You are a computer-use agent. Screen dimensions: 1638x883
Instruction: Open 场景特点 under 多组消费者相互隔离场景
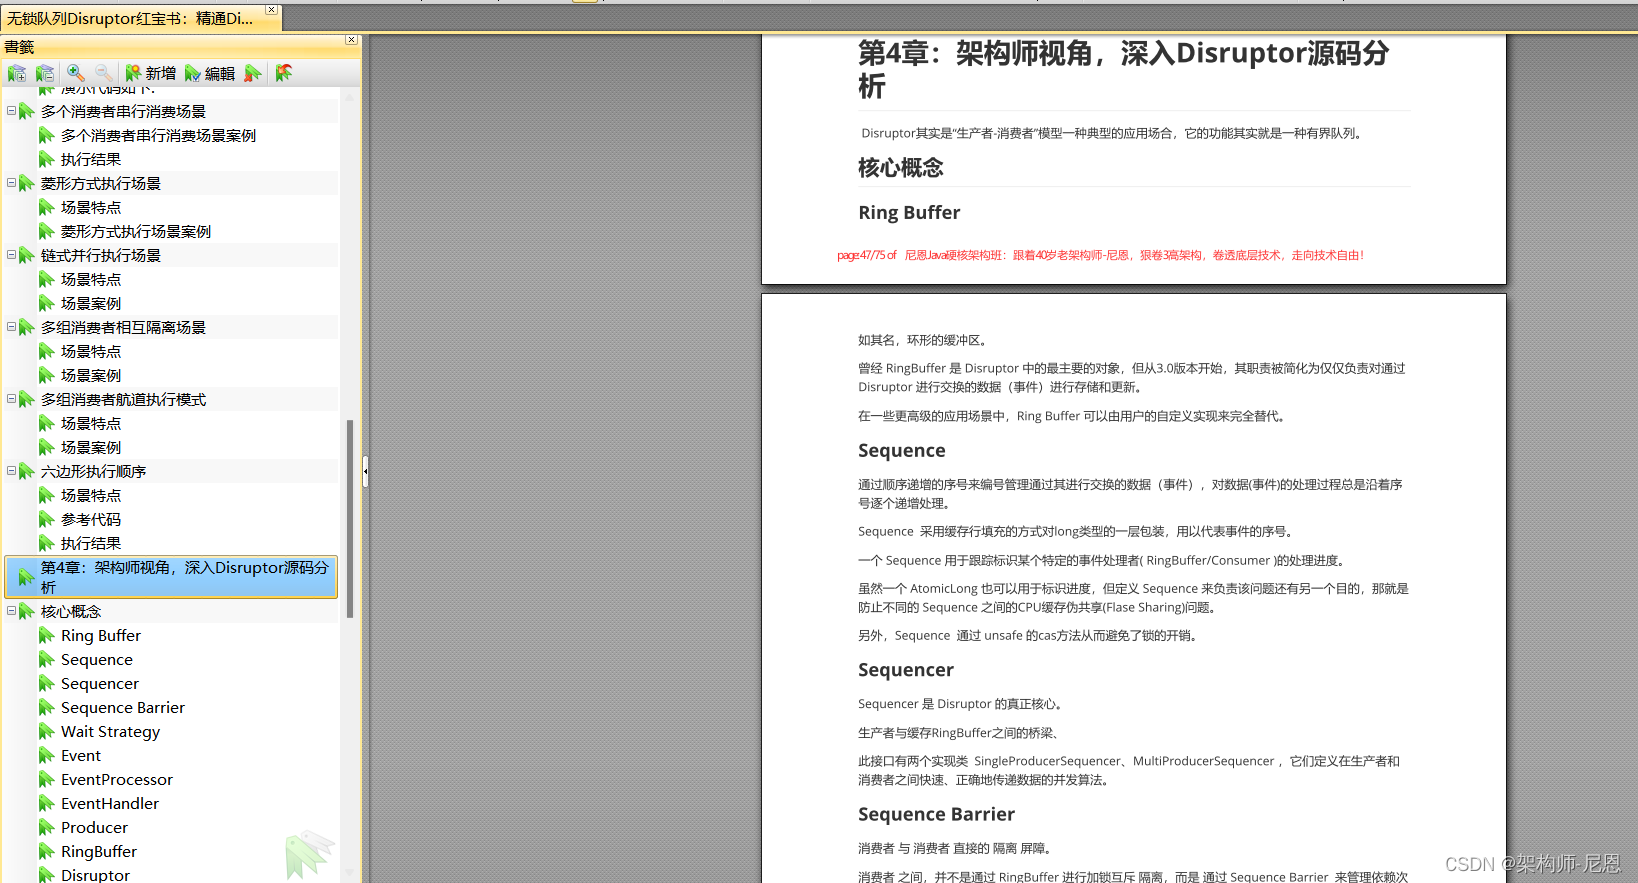point(91,351)
